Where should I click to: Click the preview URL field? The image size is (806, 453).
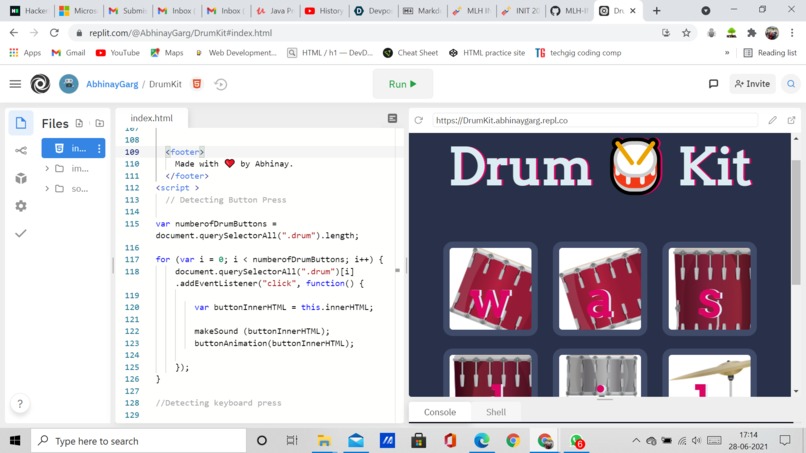(x=595, y=120)
